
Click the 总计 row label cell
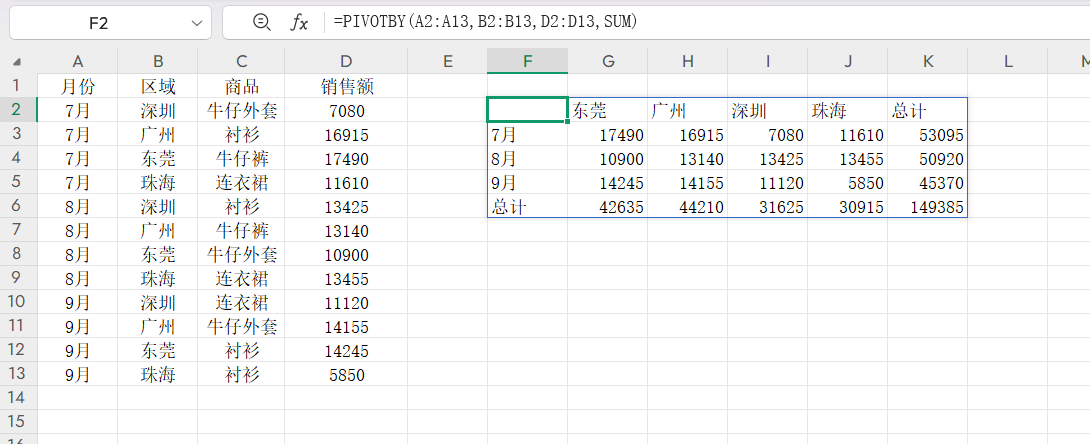tap(527, 207)
